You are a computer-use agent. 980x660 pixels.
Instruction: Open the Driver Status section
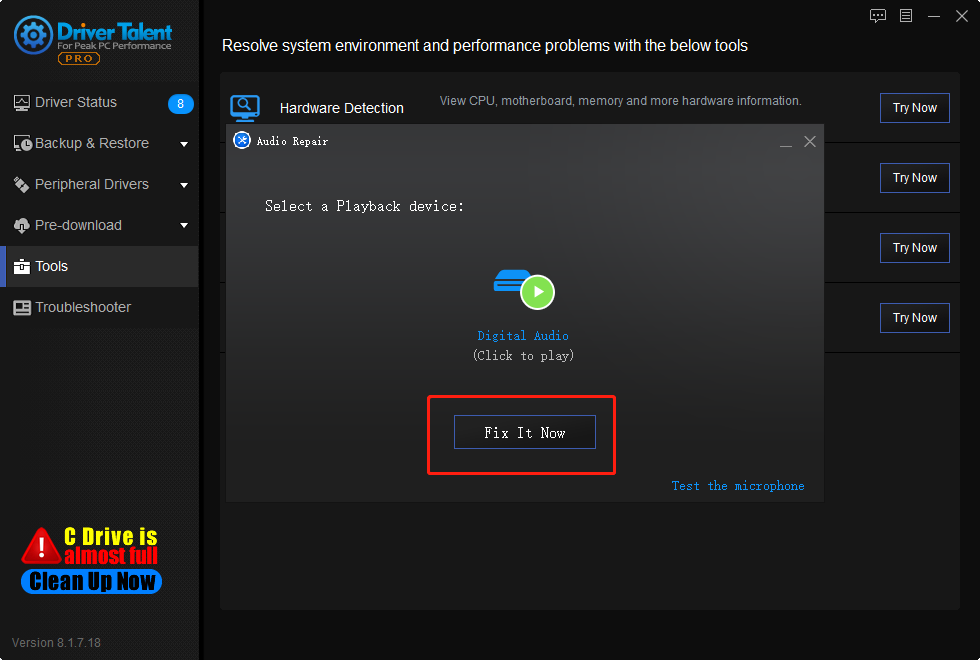99,102
